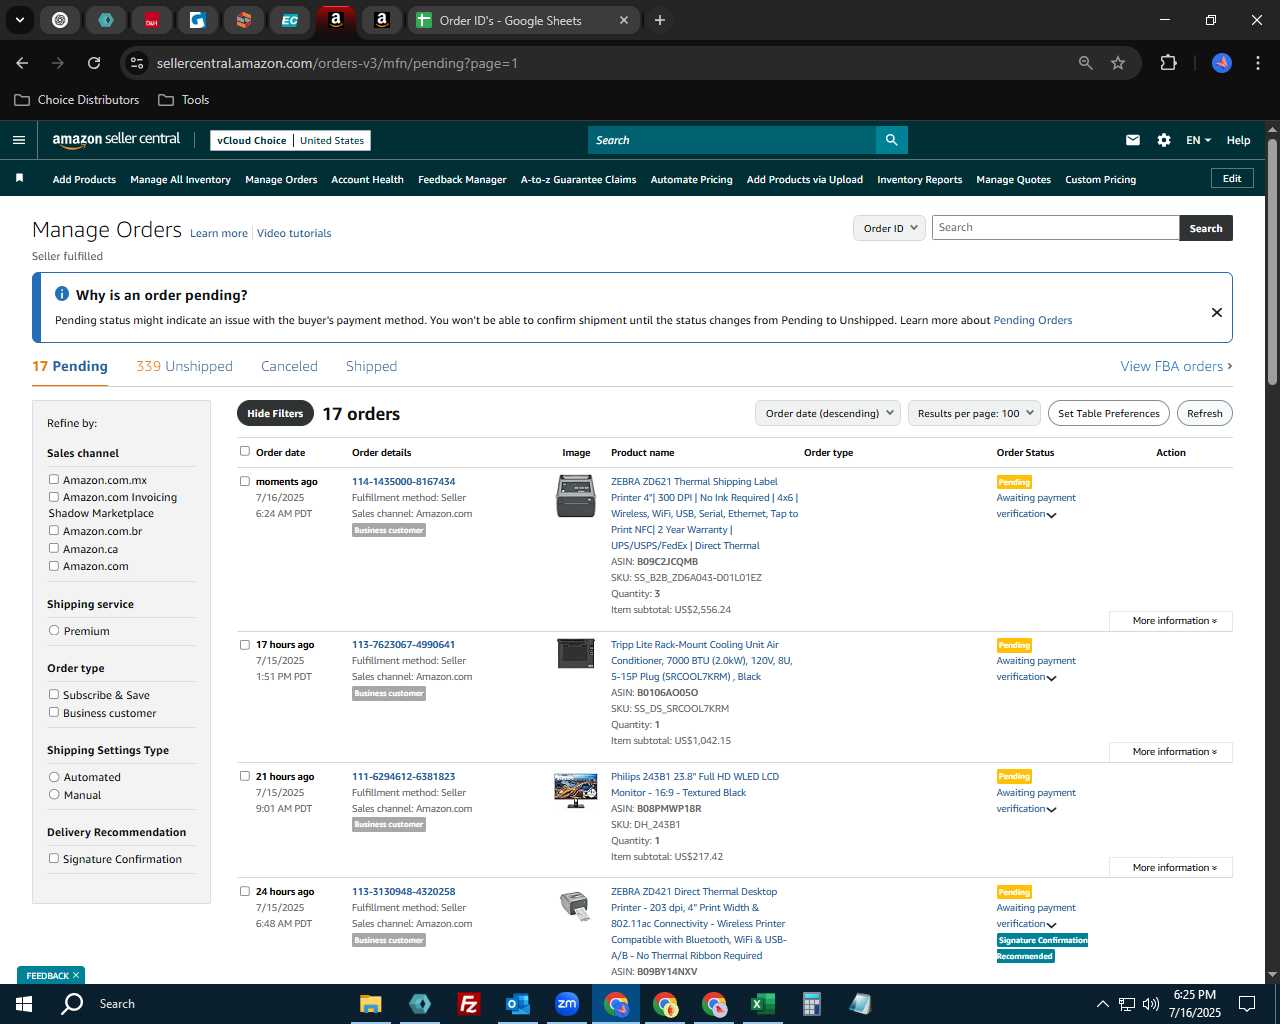Open the Order date (descending) sort dropdown
Image resolution: width=1280 pixels, height=1024 pixels.
click(828, 413)
